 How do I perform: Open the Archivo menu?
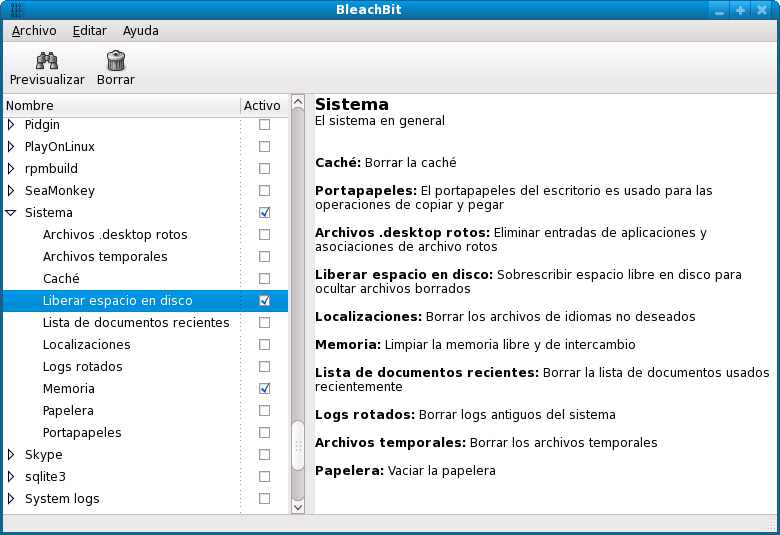(x=34, y=31)
